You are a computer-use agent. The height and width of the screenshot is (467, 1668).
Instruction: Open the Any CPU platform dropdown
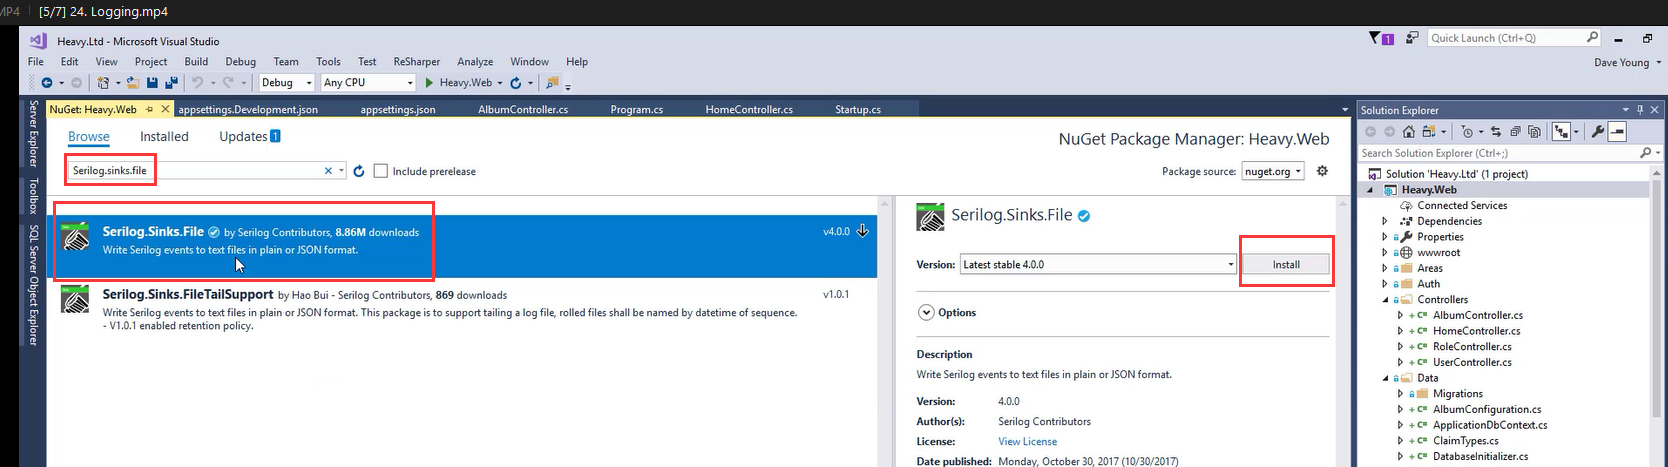click(x=367, y=83)
